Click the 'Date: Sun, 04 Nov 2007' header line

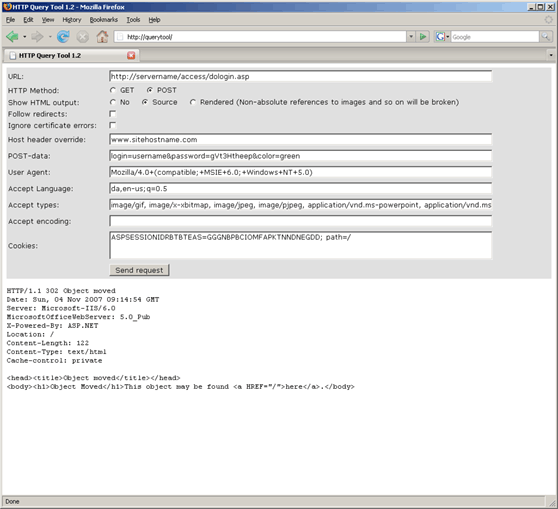pos(83,299)
